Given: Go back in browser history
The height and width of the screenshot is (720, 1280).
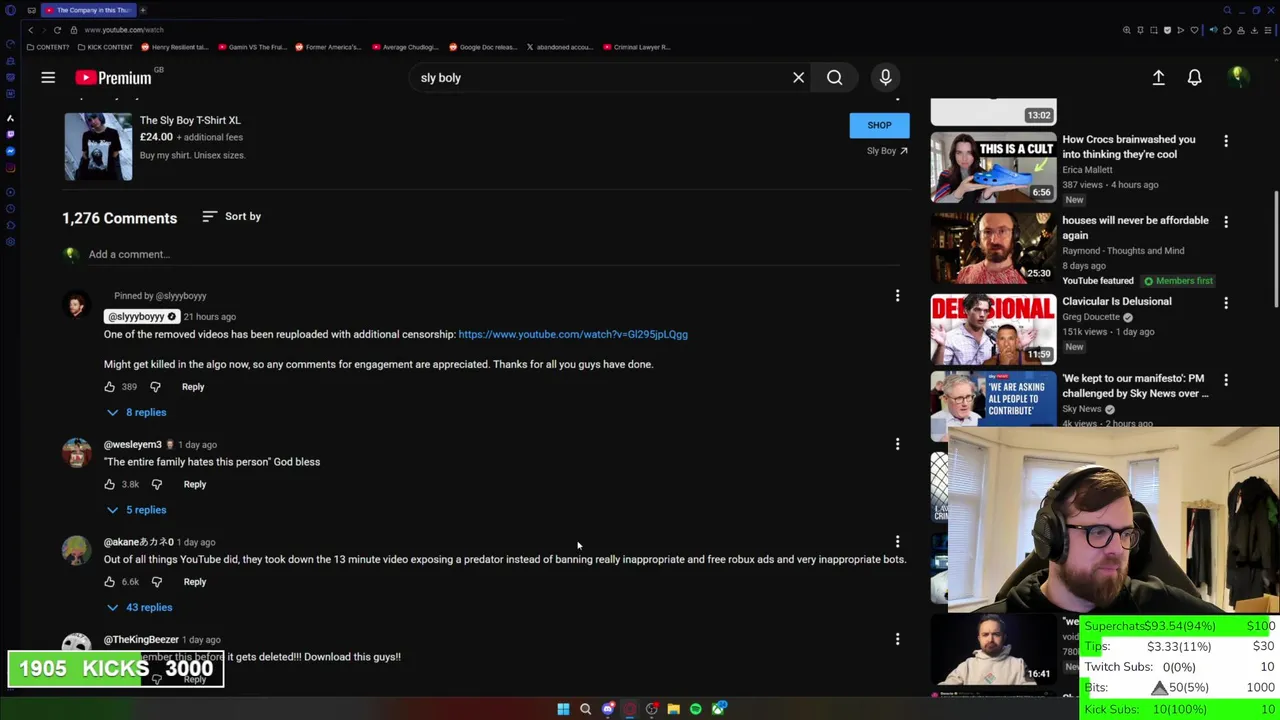Looking at the screenshot, I should click(x=30, y=30).
